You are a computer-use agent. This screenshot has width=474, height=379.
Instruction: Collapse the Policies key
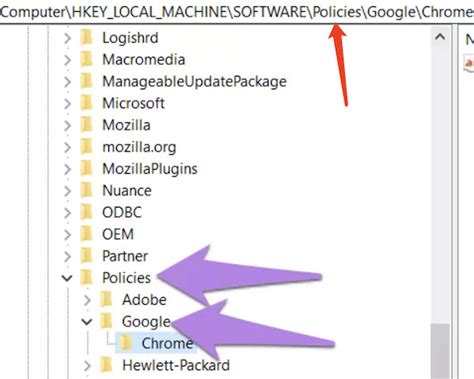click(x=67, y=278)
